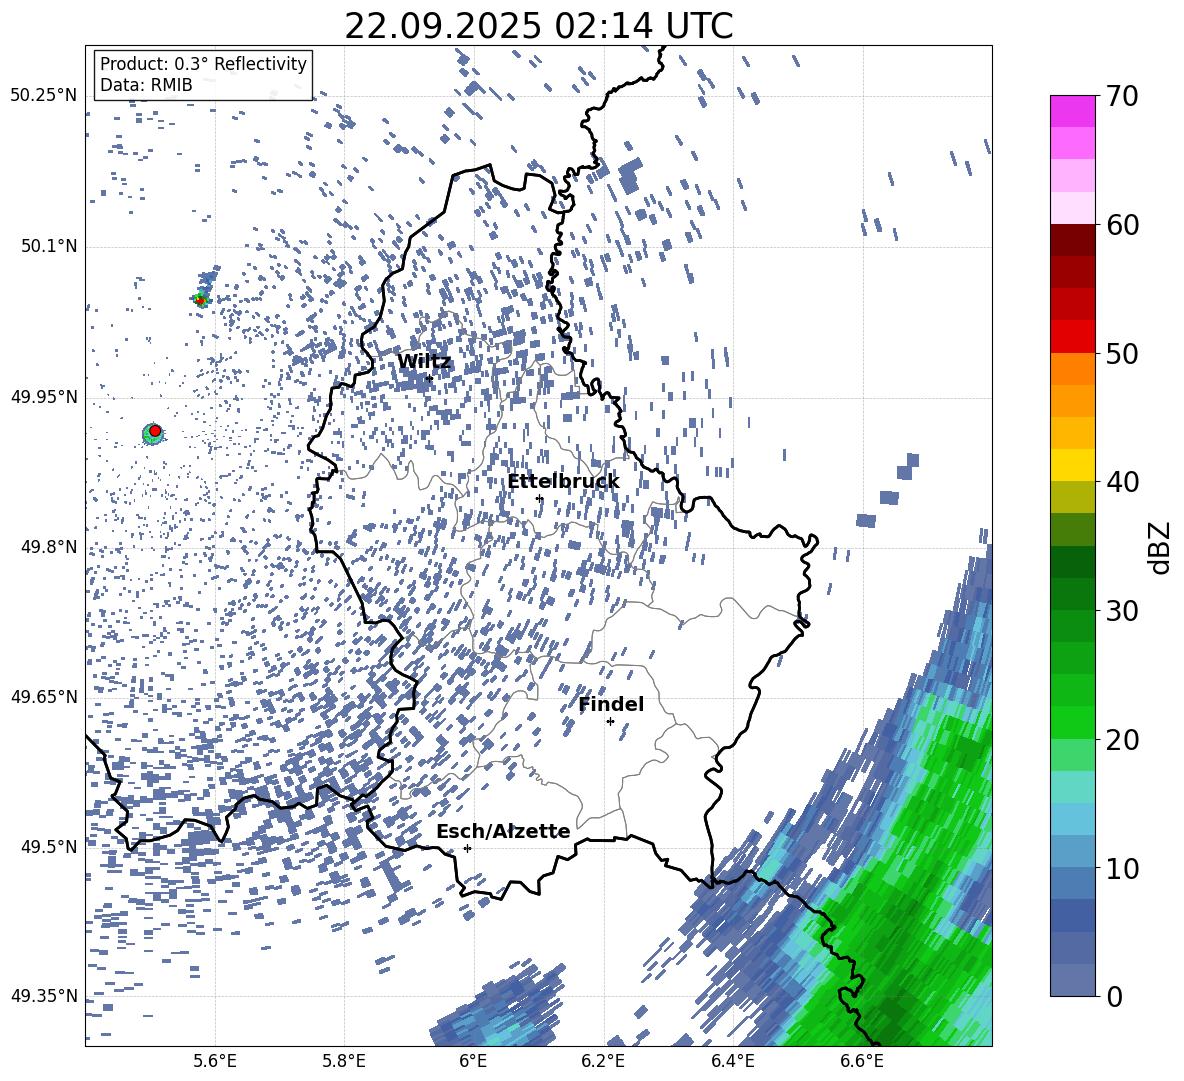Click the 49.5°N latitude label
The height and width of the screenshot is (1081, 1184).
pos(49,847)
